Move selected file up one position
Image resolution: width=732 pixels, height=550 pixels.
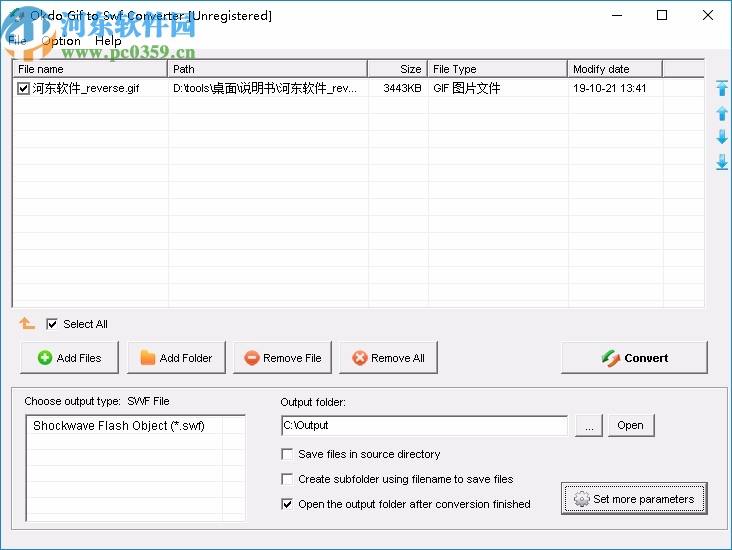(x=722, y=113)
